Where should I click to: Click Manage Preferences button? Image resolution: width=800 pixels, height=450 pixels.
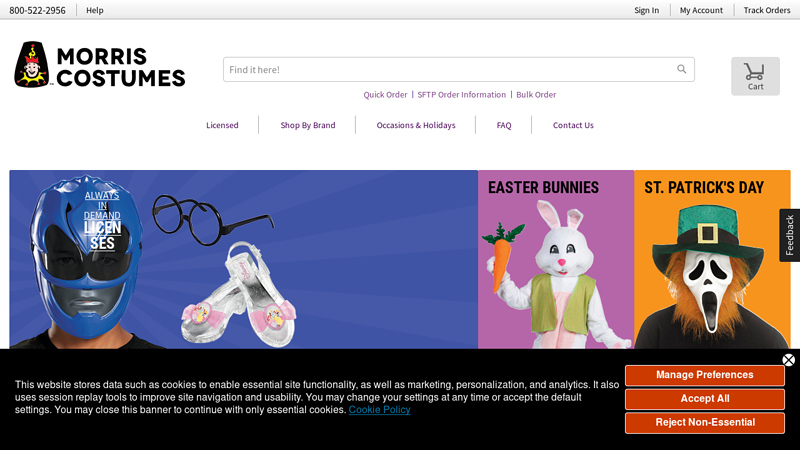tap(704, 375)
